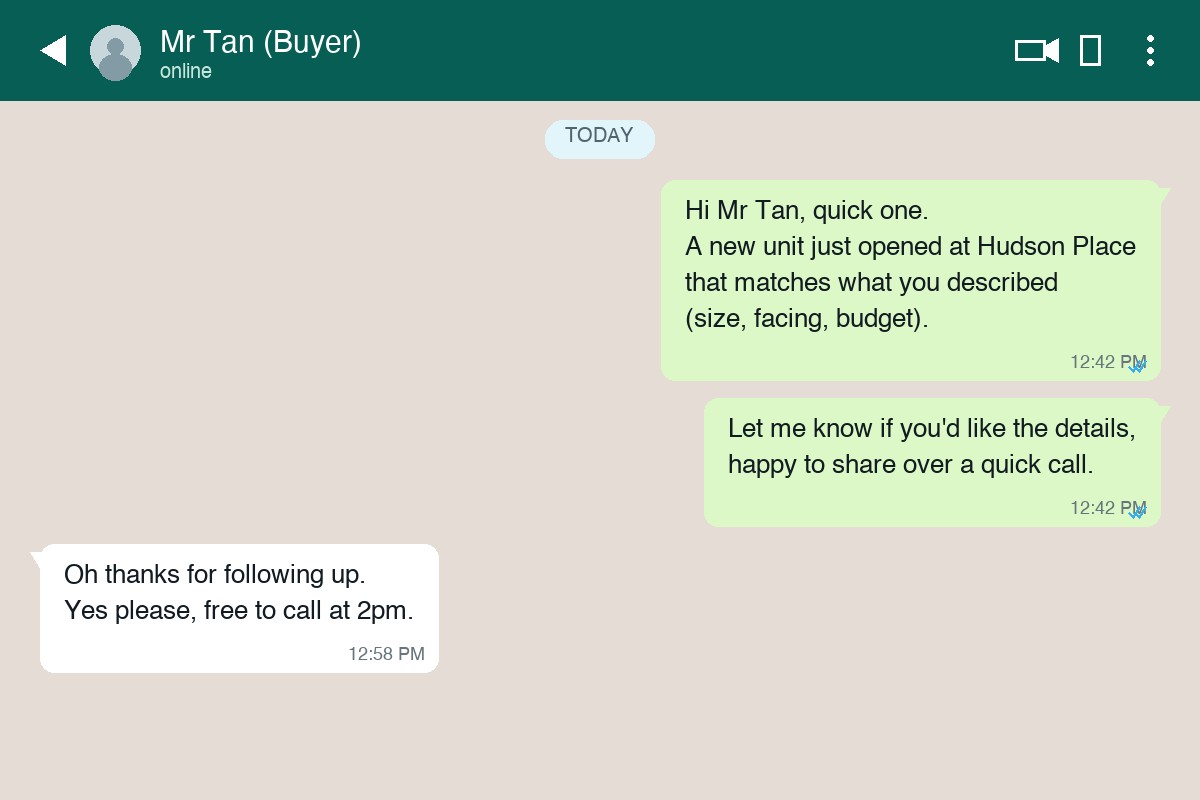This screenshot has width=1200, height=800.
Task: Tap the bubble tail of first green message
Action: [x=1165, y=190]
